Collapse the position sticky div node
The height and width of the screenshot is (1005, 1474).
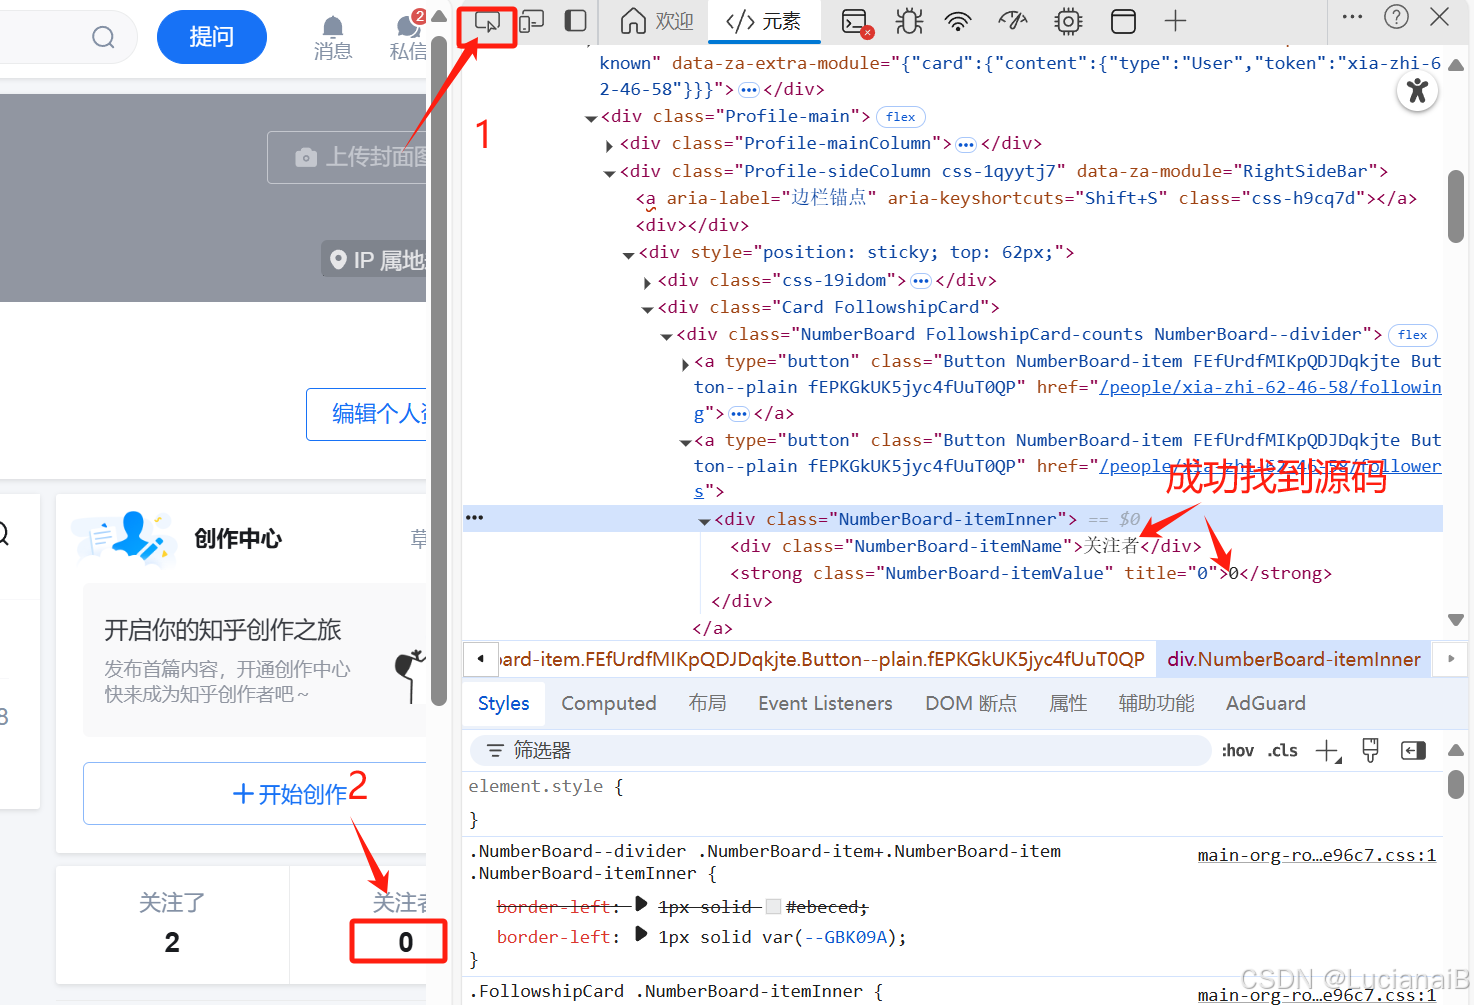point(628,255)
